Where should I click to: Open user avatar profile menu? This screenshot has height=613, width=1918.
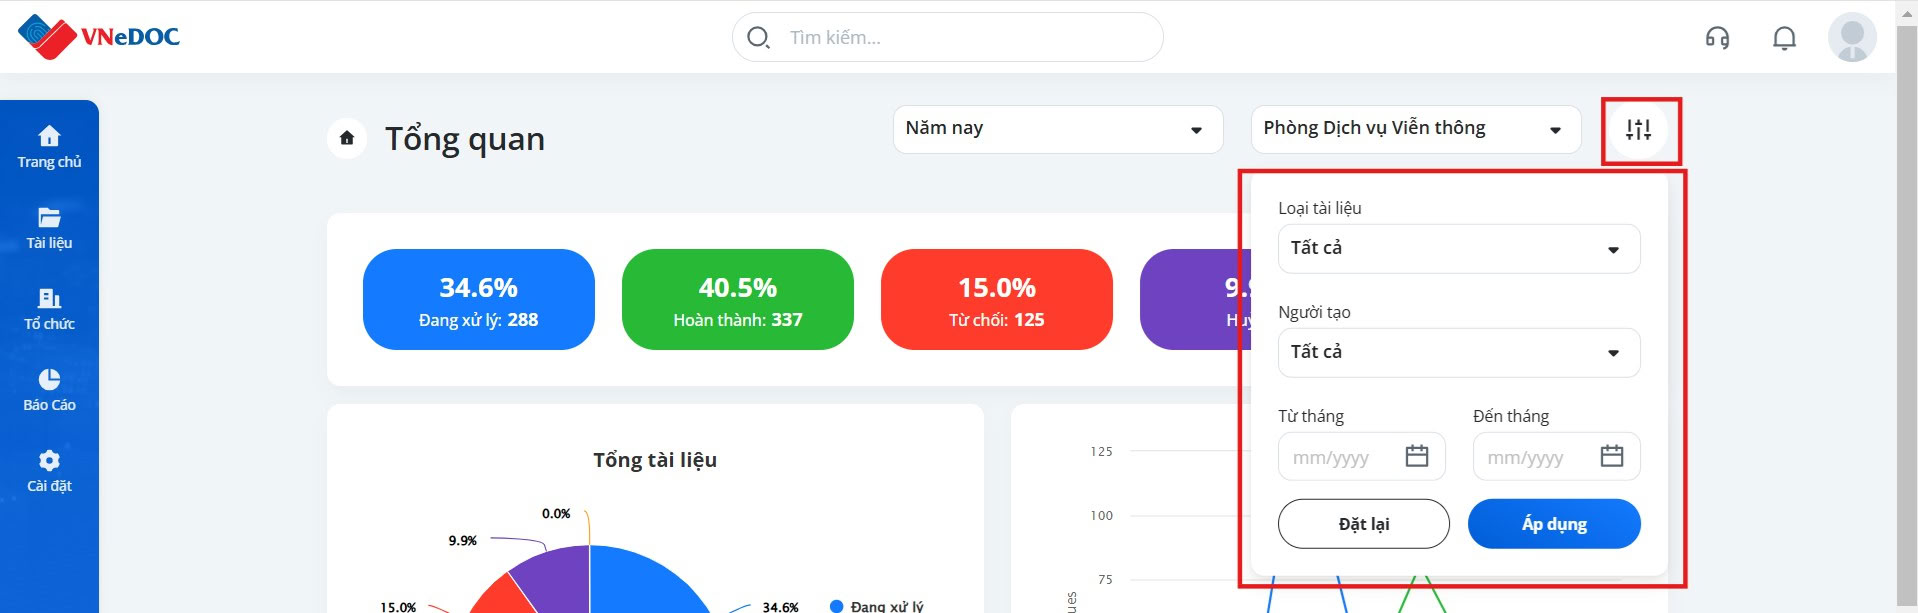1852,37
